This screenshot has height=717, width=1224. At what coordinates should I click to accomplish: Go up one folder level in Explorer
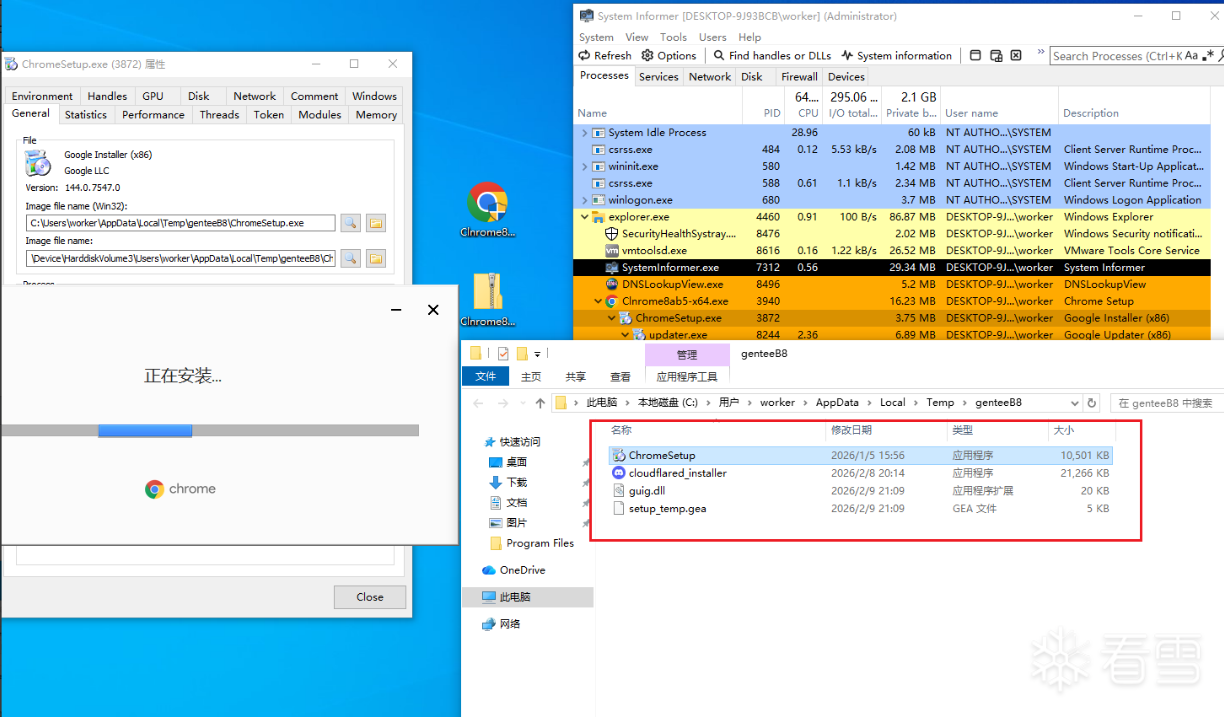[541, 403]
